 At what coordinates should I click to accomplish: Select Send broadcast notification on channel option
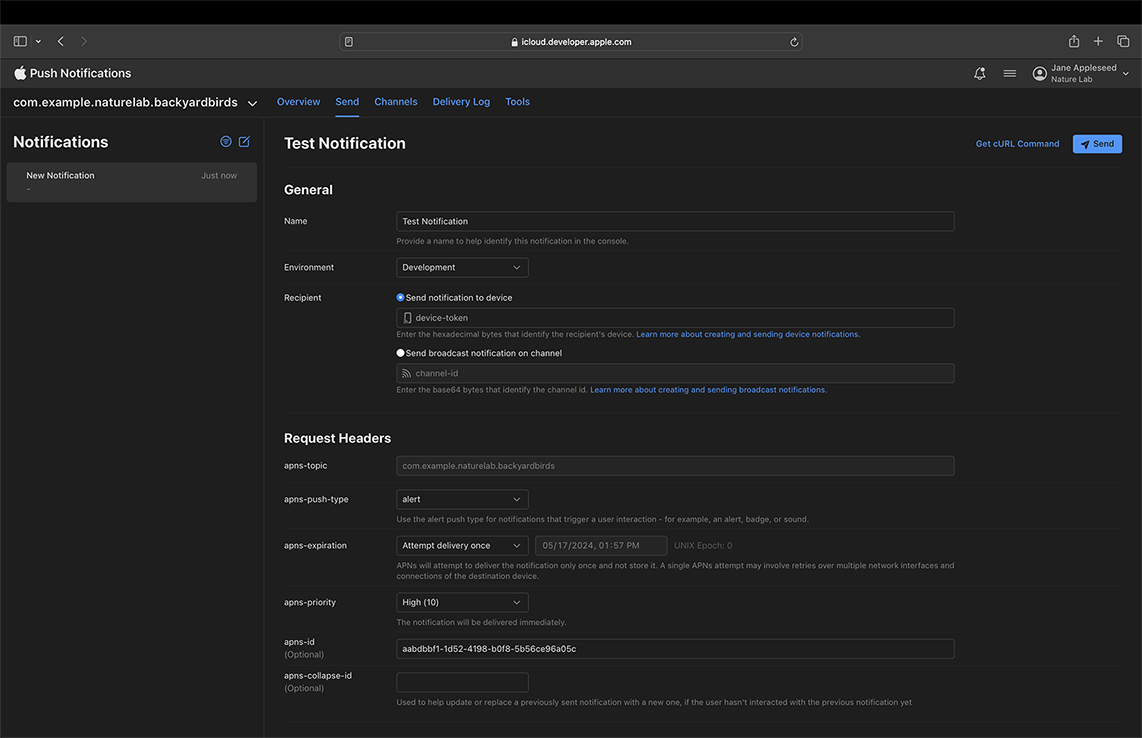(x=401, y=353)
